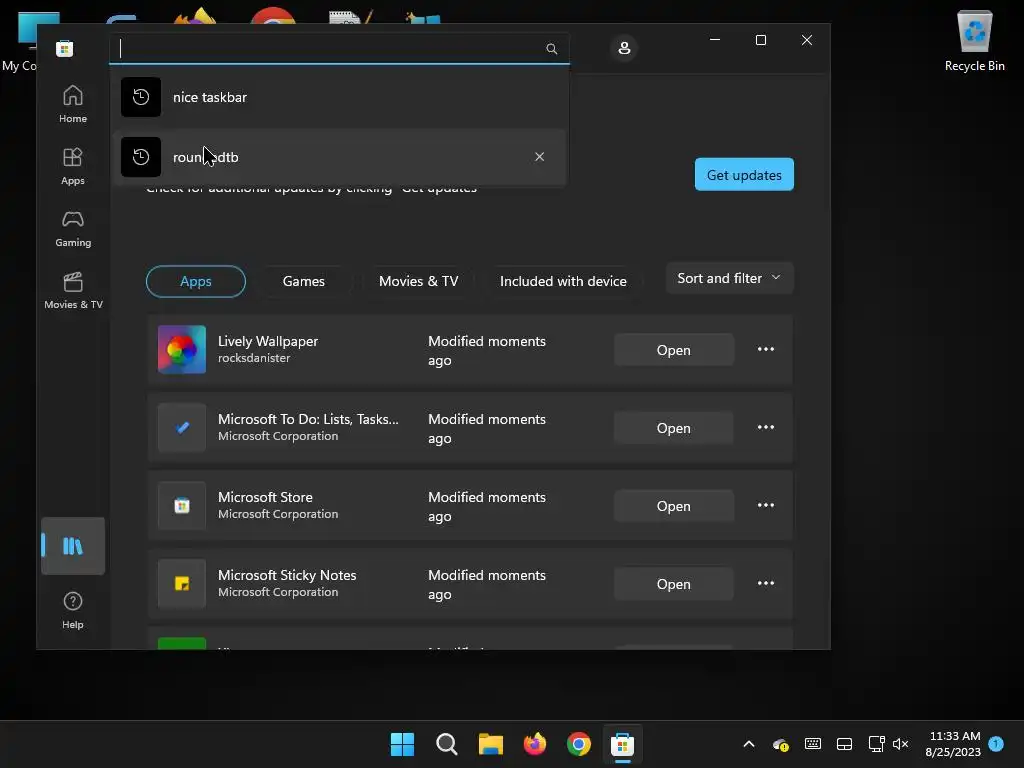Click the Microsoft To Do: Lists, Tasks... name

(x=308, y=419)
